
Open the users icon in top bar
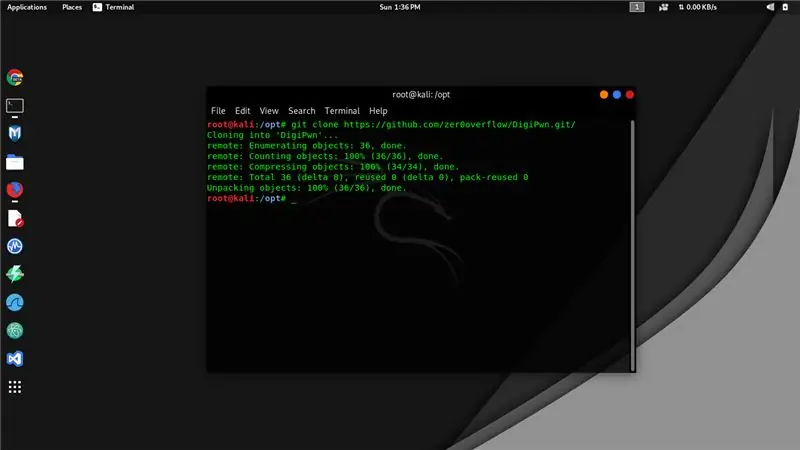point(663,7)
